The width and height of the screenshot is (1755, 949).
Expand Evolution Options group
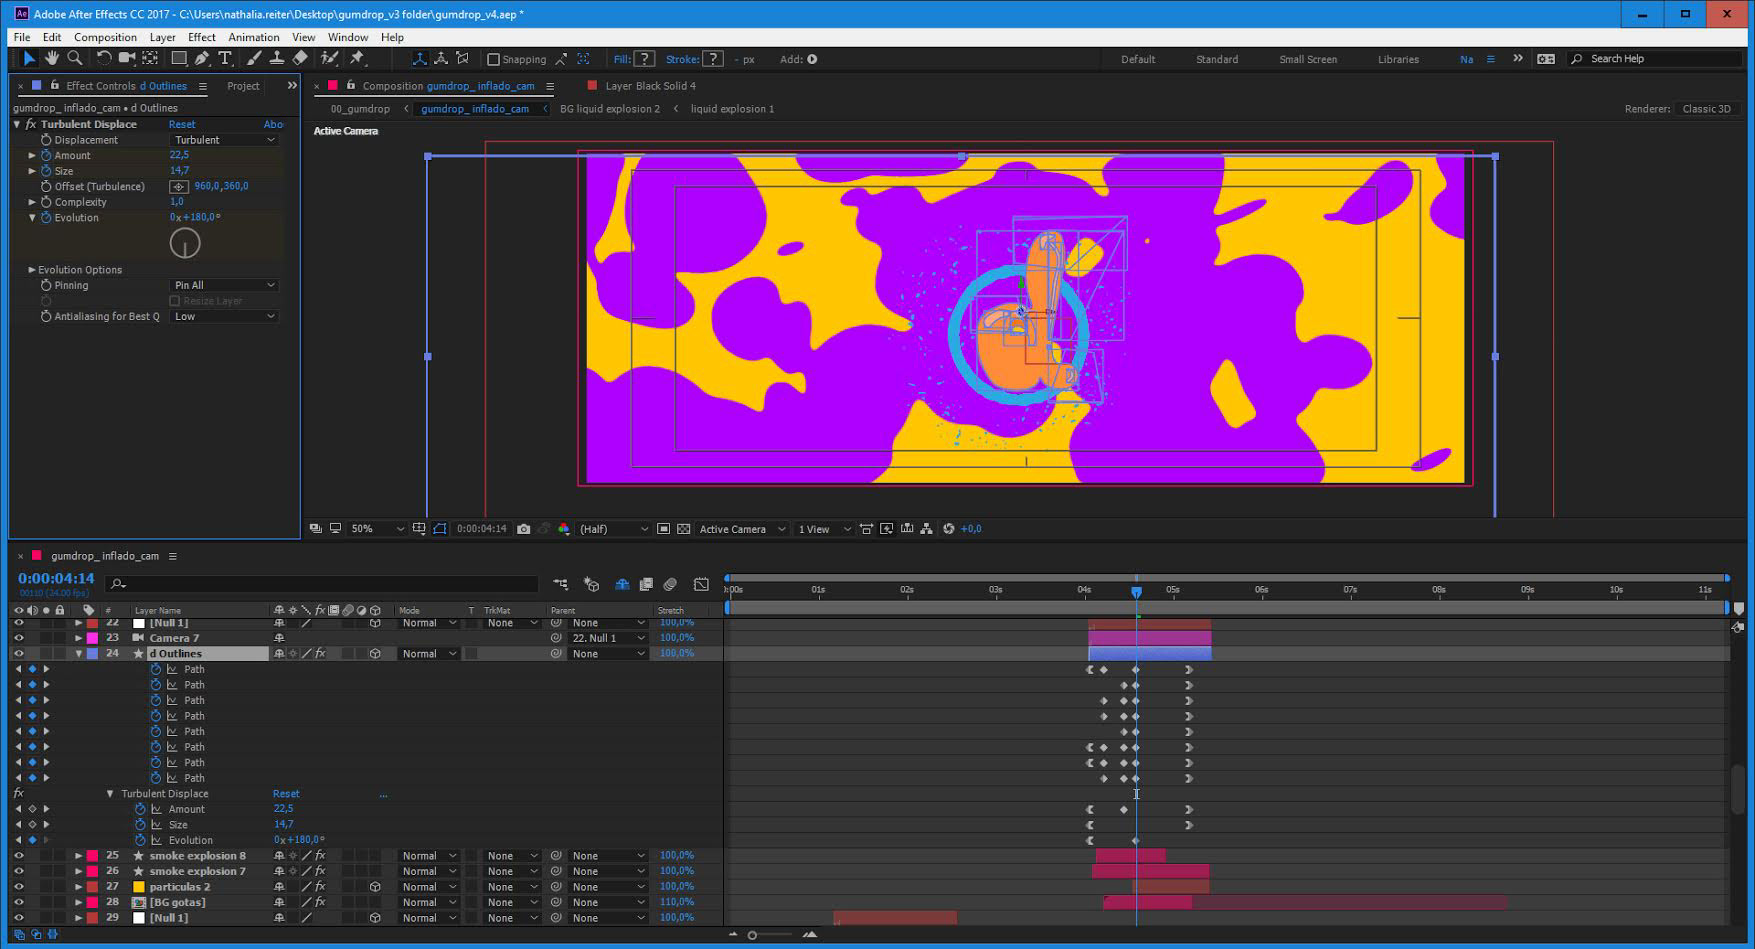[32, 270]
